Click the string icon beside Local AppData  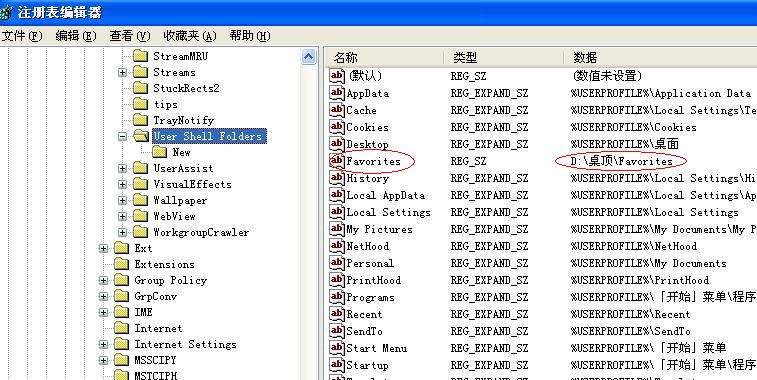coord(337,195)
